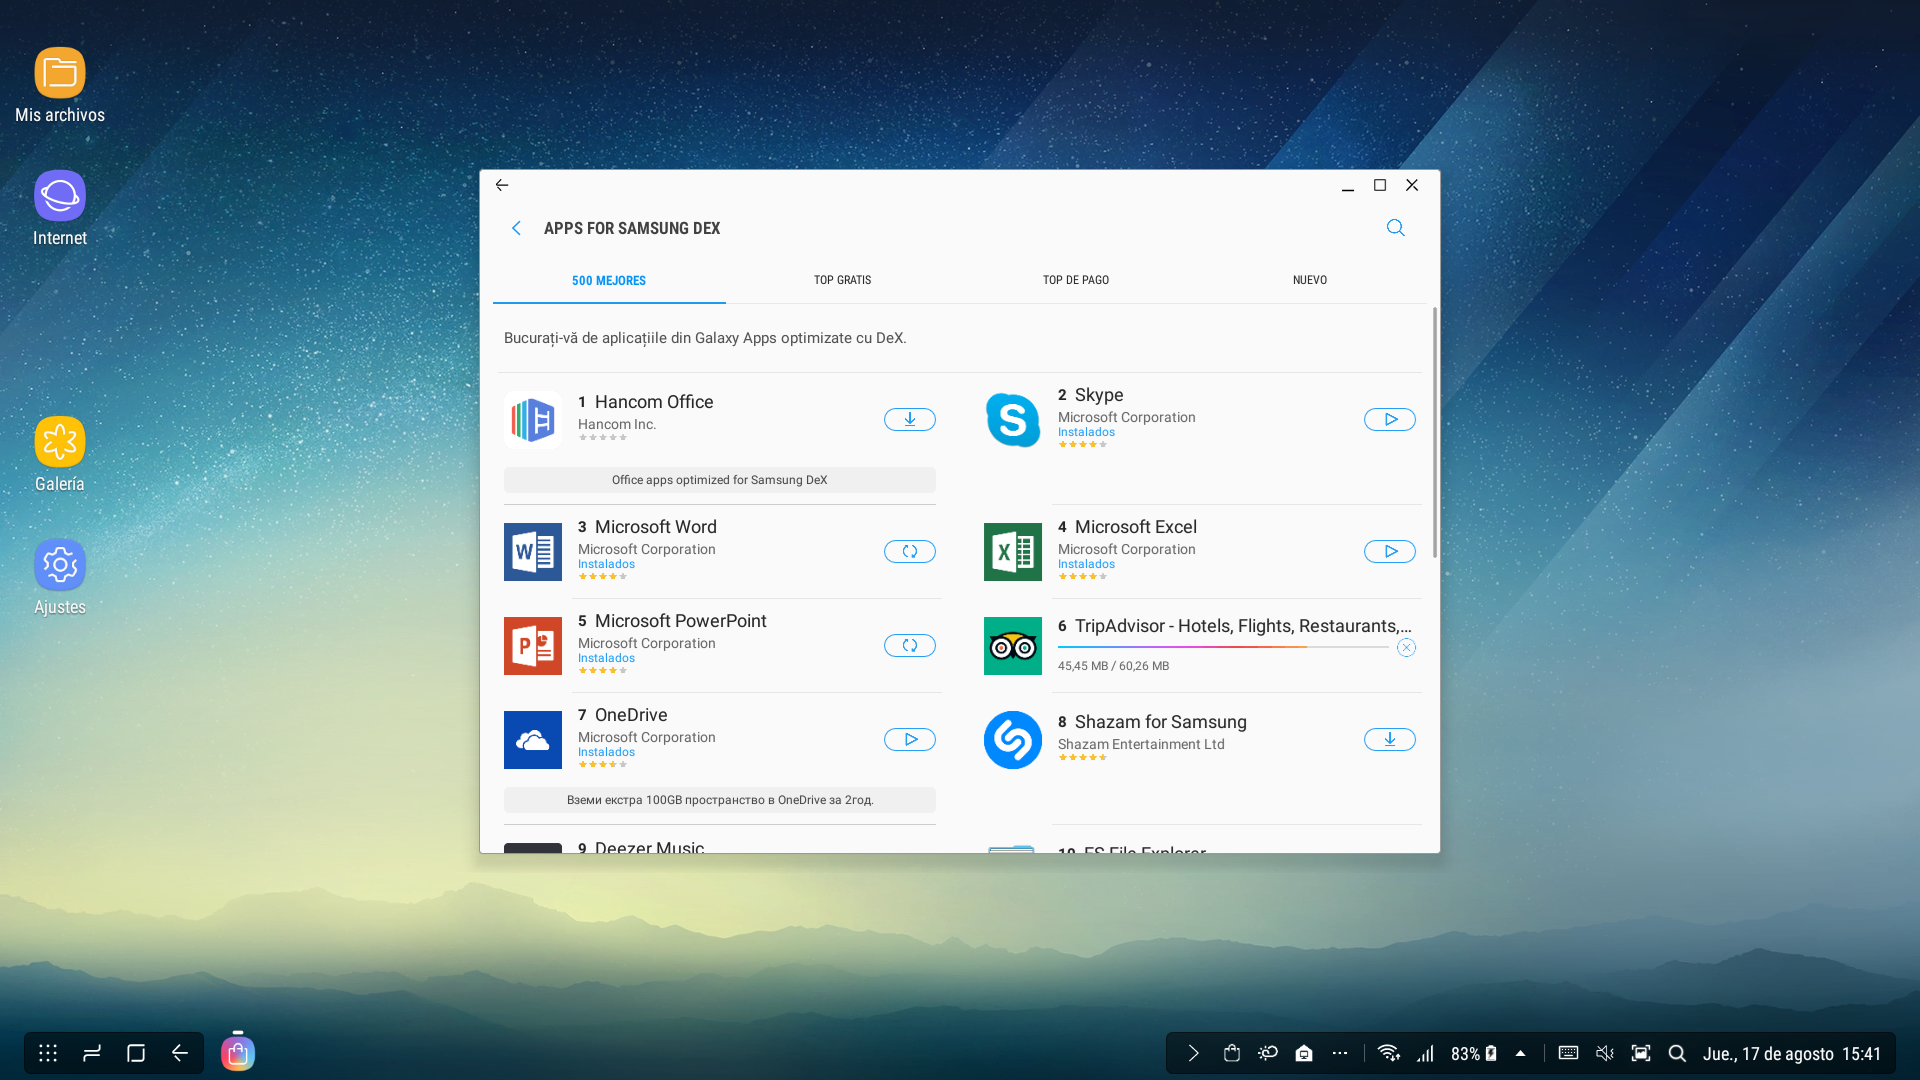Open the Microsoft Word app icon

533,552
